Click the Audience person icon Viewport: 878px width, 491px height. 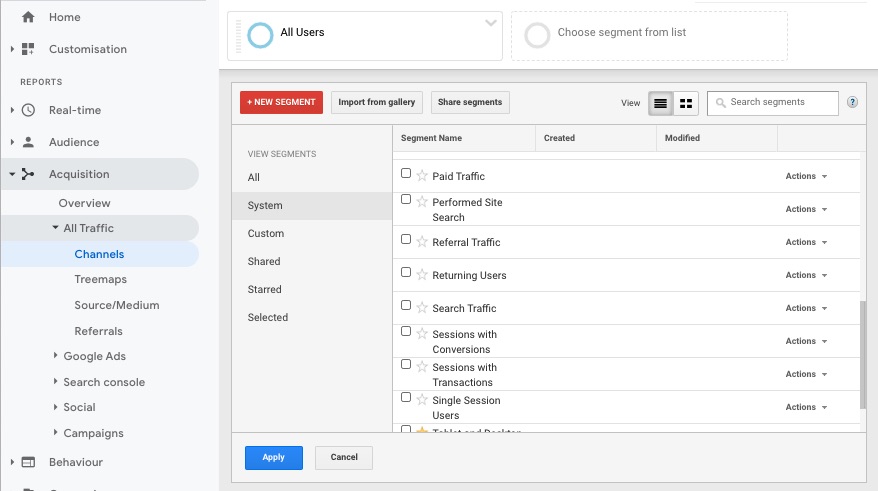tap(28, 142)
